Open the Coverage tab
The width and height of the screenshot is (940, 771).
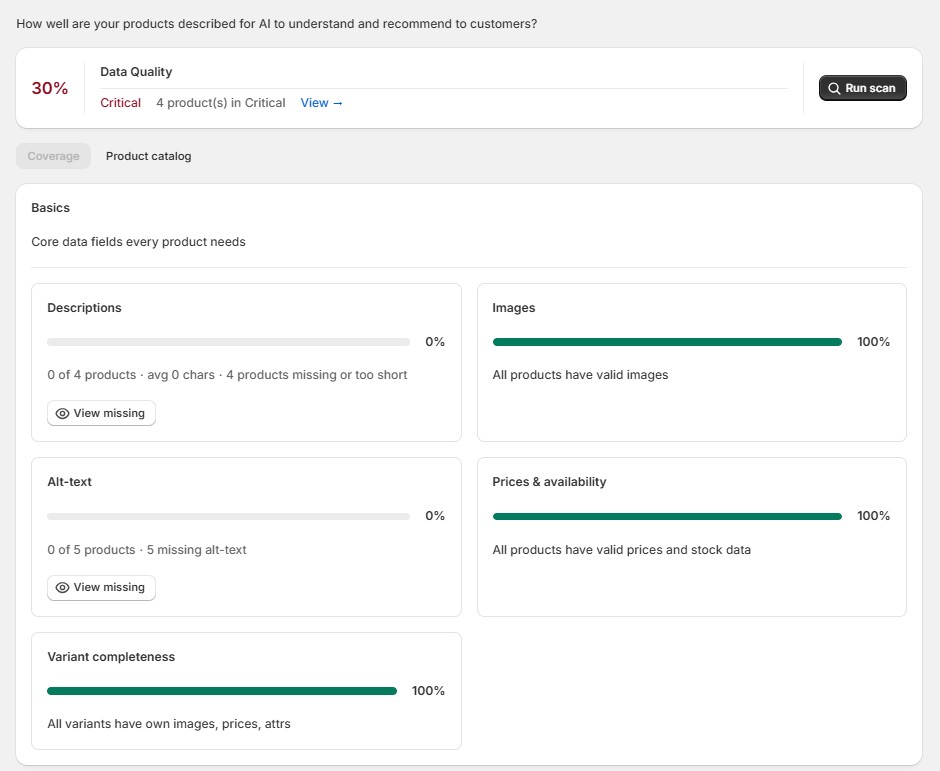[53, 156]
